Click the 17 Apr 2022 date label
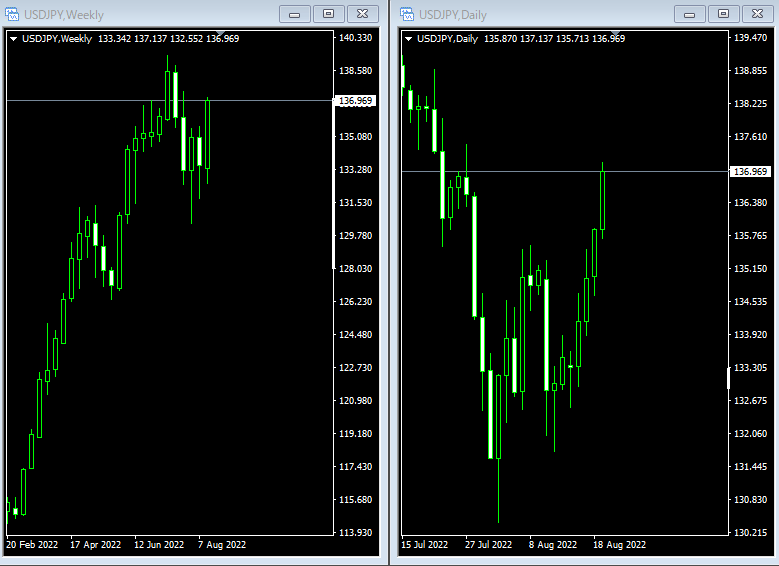The width and height of the screenshot is (779, 566). pyautogui.click(x=95, y=545)
